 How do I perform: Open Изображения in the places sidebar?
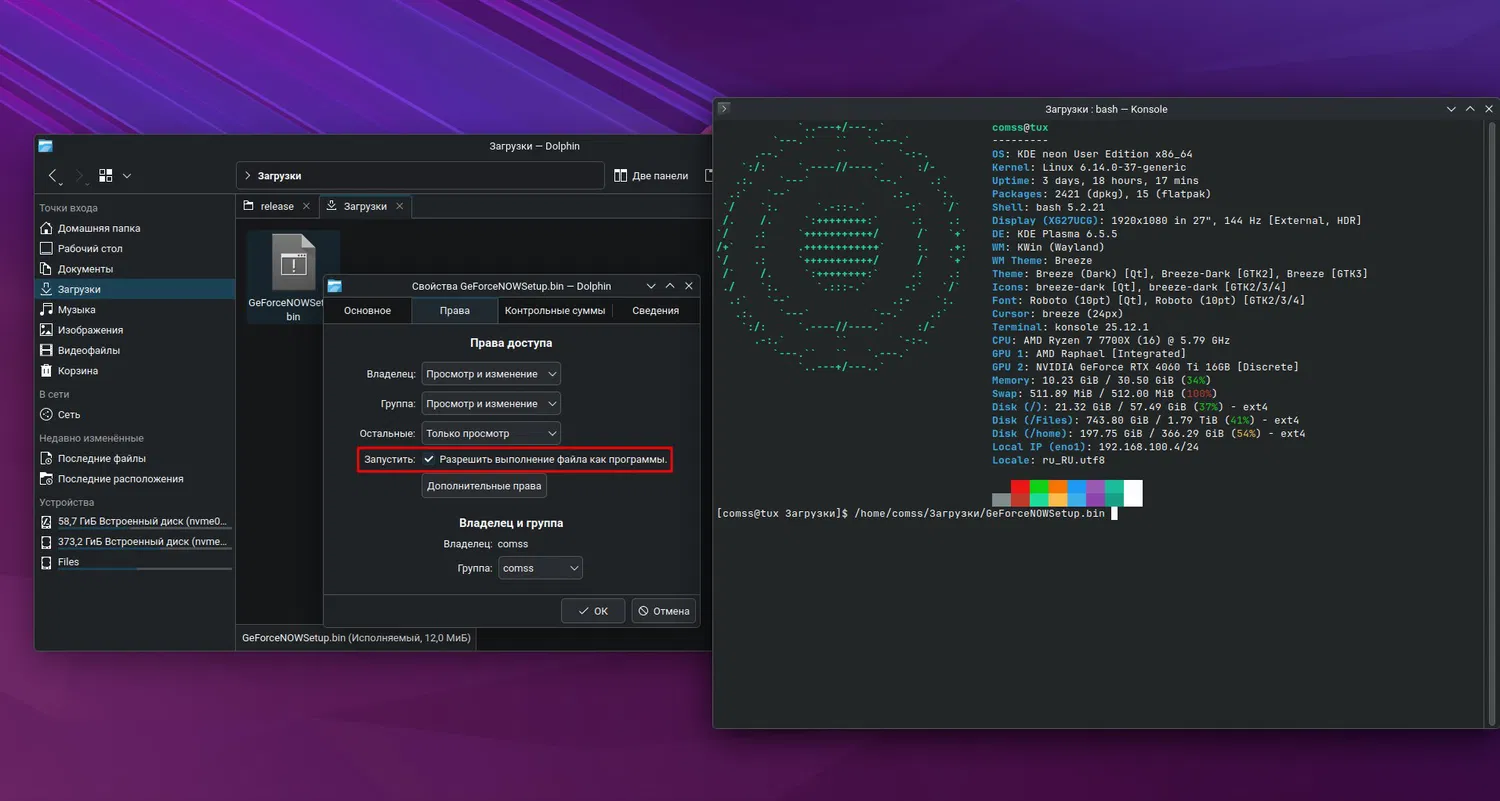[135, 330]
